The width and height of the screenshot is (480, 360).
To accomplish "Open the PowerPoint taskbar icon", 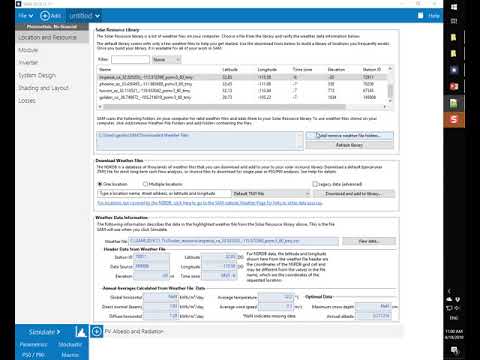I will coord(454,87).
